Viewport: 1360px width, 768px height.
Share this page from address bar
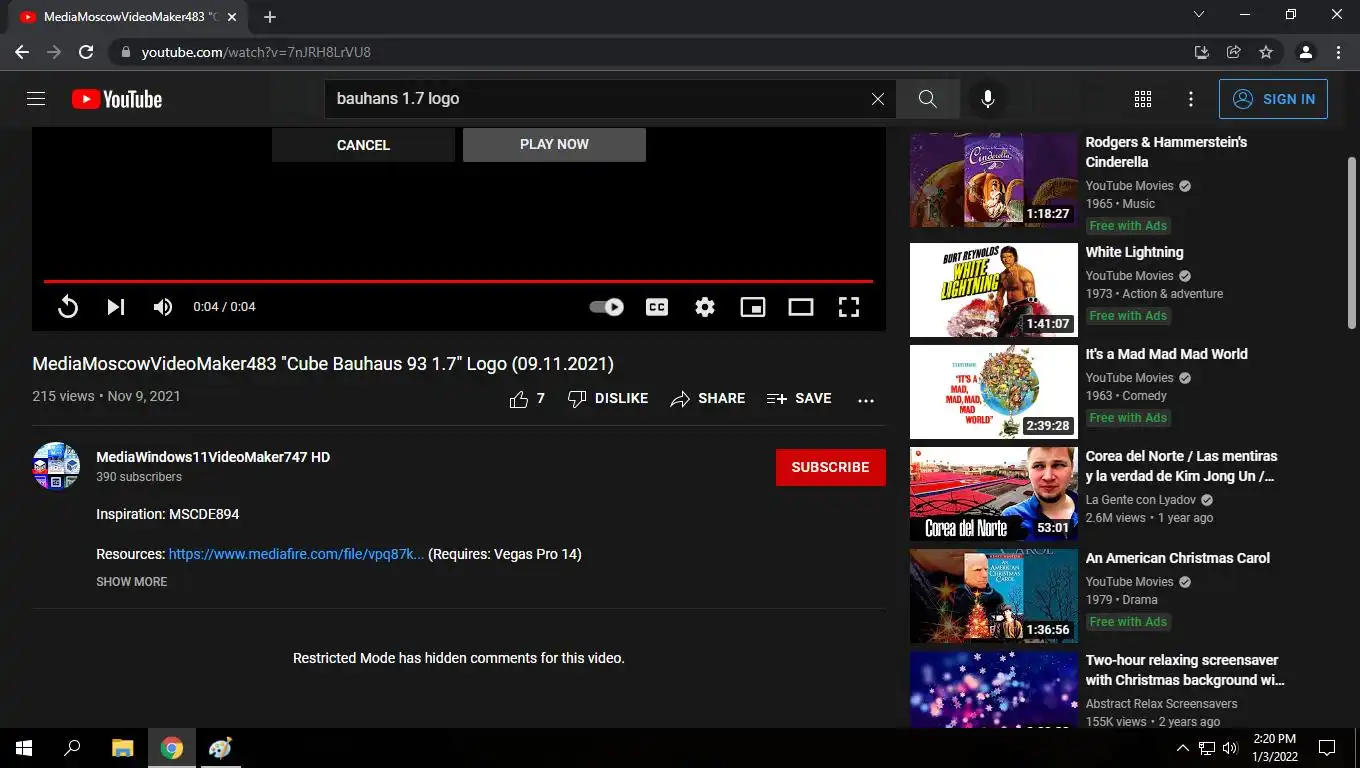pos(1234,52)
